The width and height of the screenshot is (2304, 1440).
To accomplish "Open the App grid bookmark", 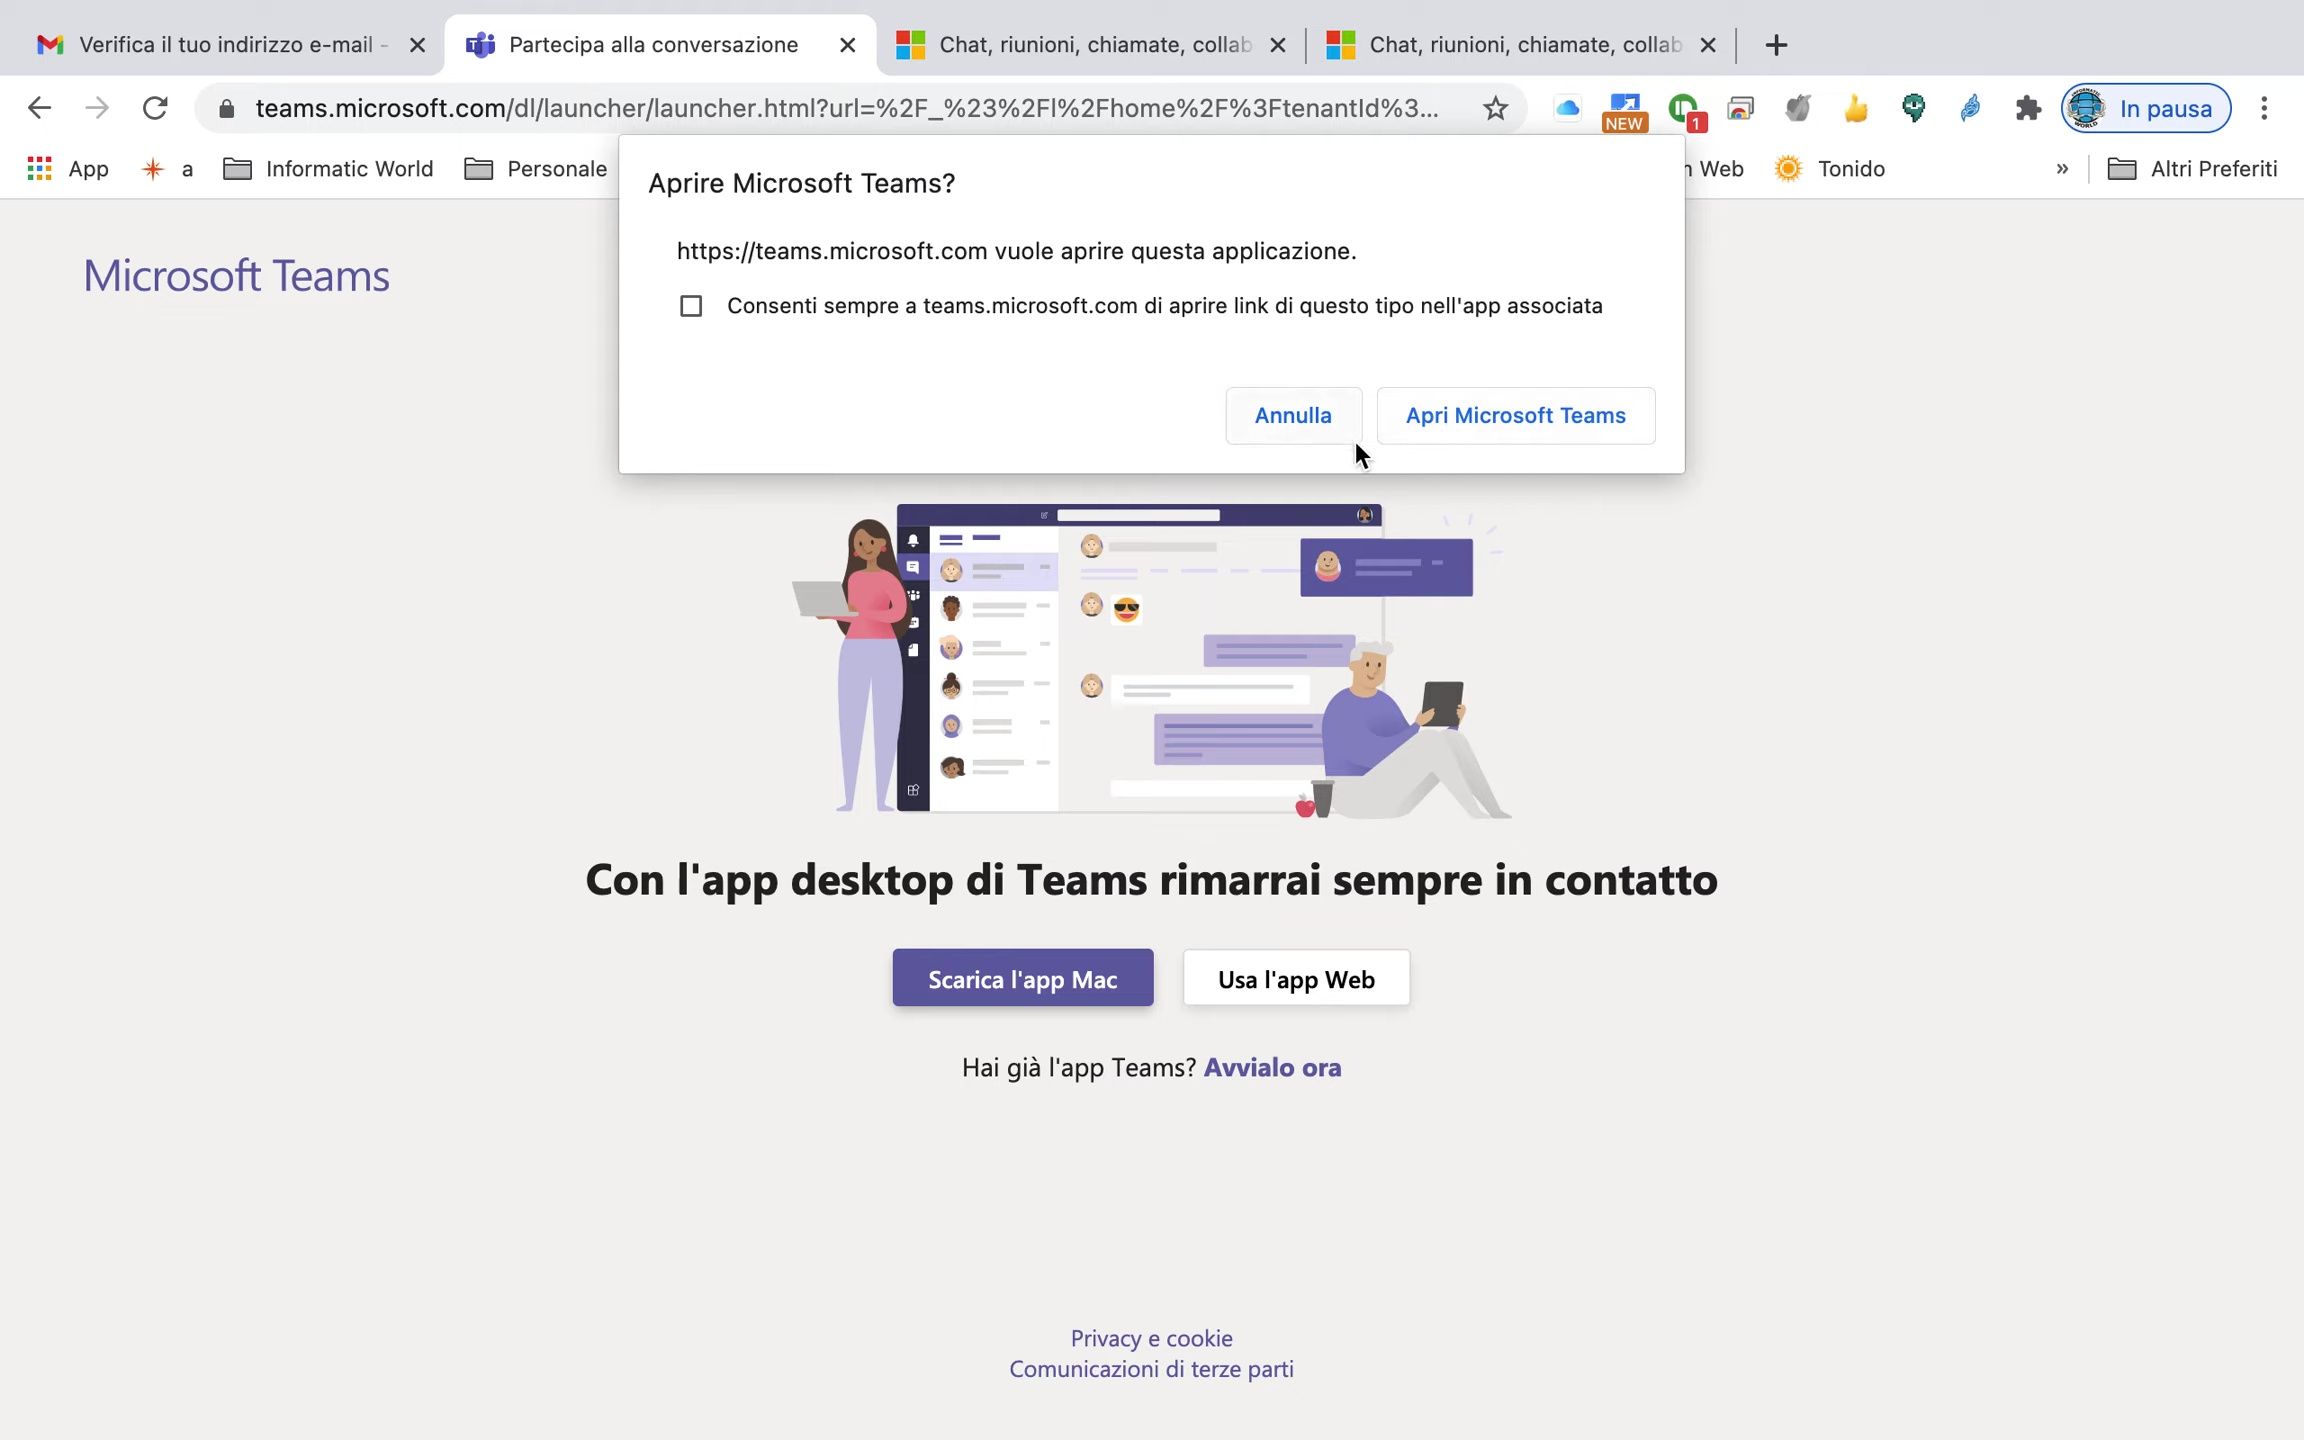I will 68,169.
